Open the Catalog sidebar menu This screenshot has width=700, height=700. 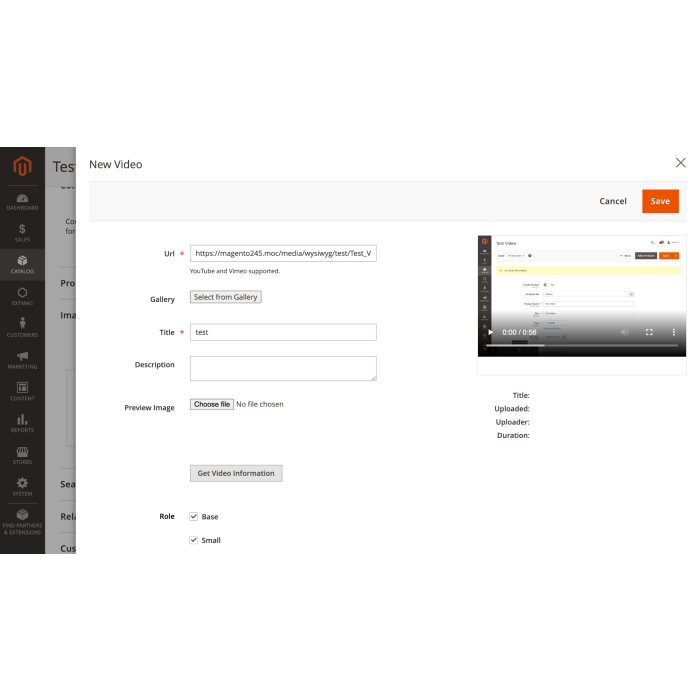[22, 265]
